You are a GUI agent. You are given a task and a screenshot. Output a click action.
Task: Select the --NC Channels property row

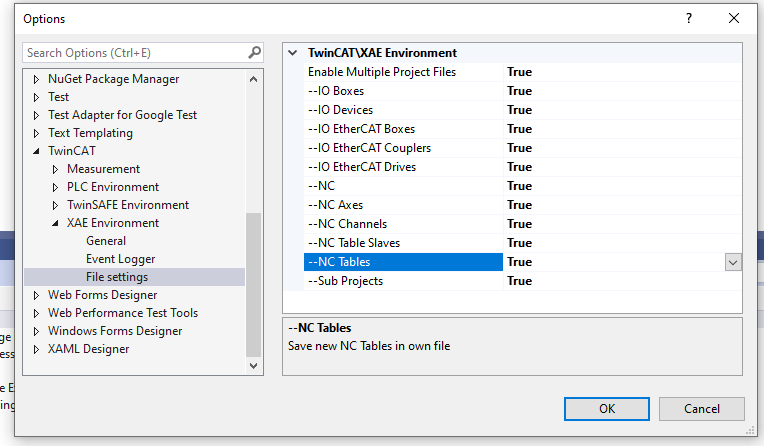point(403,224)
